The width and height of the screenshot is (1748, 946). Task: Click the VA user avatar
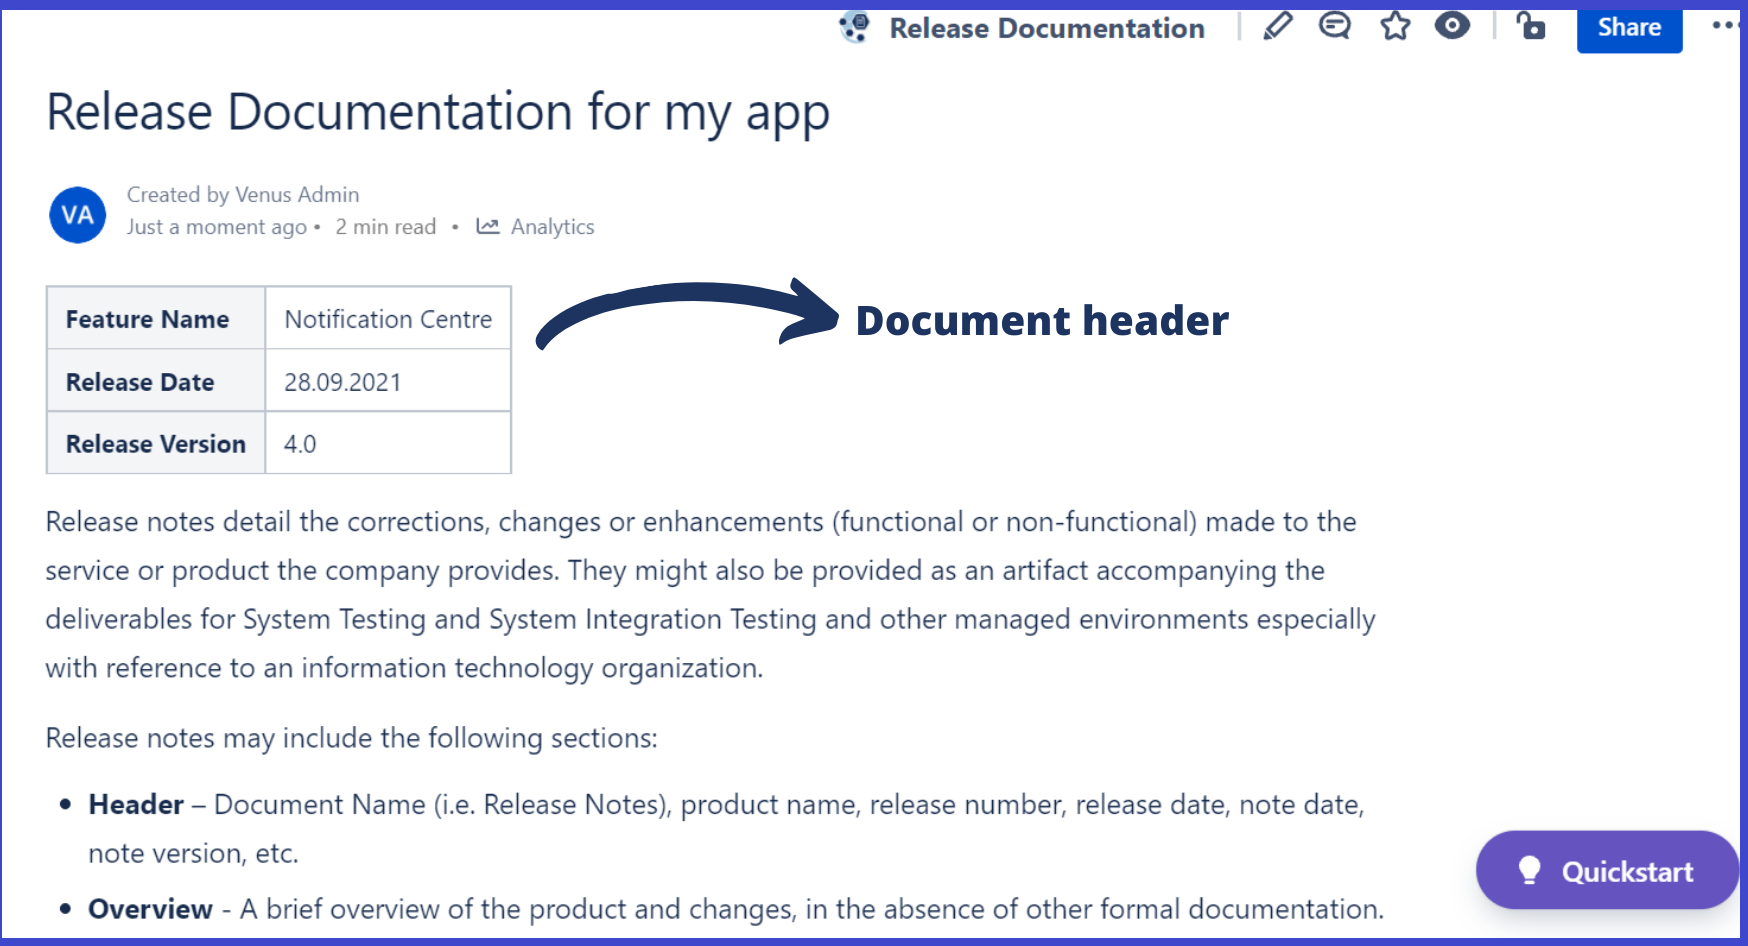(x=78, y=215)
